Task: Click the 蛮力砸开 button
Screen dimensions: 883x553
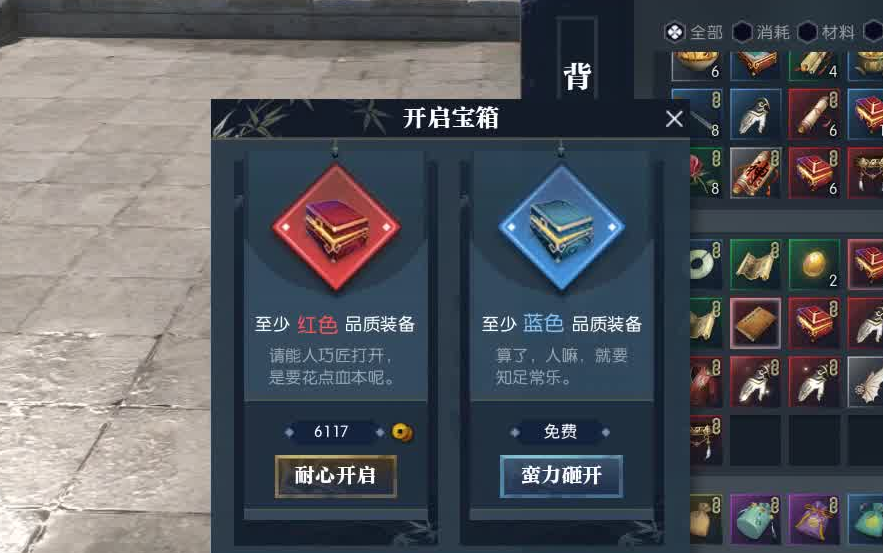Action: point(561,476)
